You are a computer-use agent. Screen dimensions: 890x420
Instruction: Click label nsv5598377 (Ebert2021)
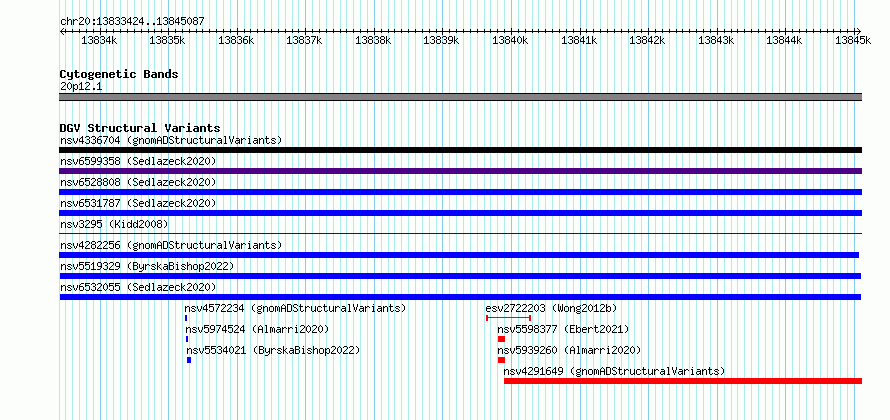coord(564,329)
